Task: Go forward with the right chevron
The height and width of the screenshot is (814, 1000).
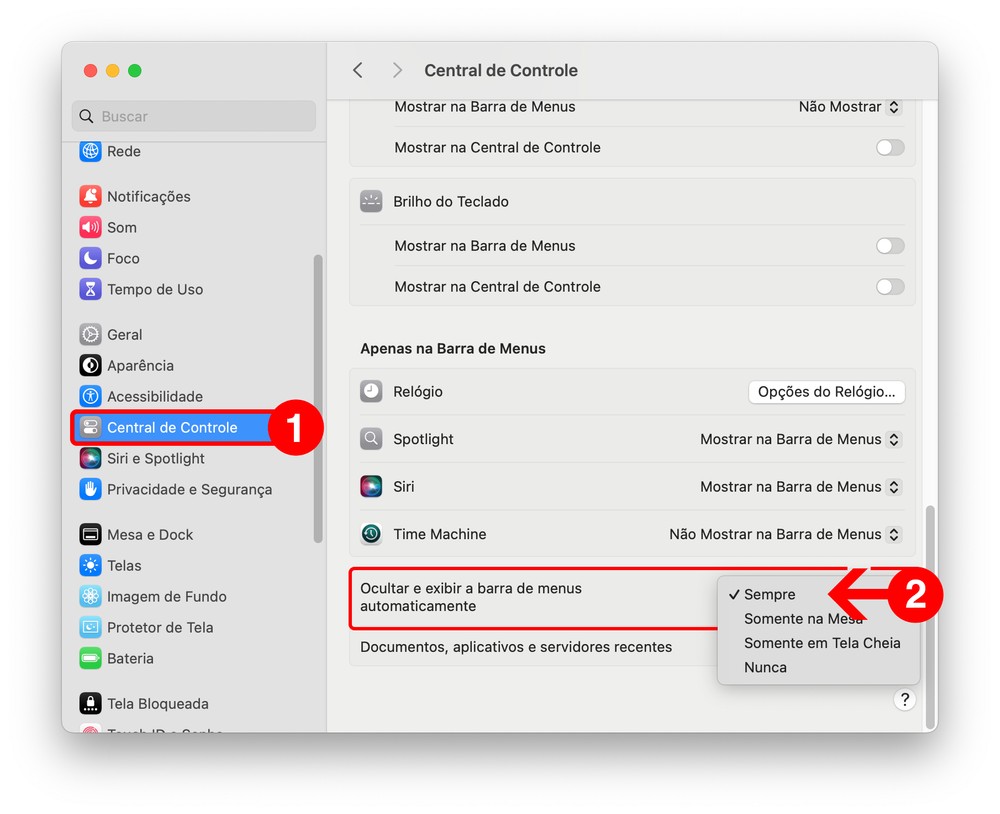Action: (397, 70)
